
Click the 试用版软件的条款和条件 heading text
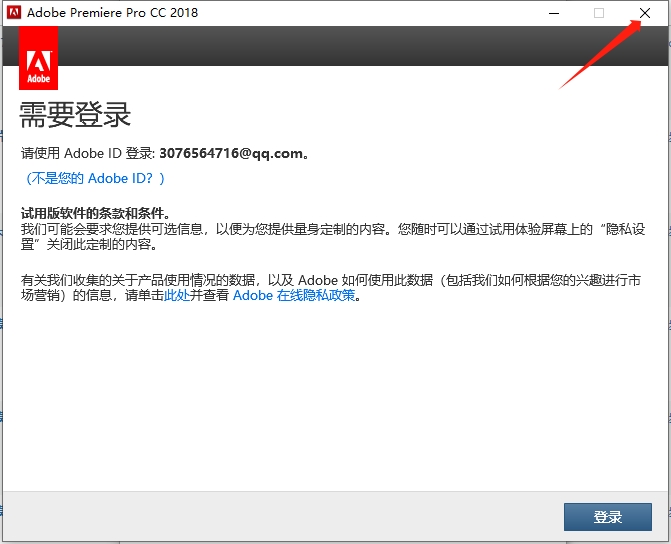[95, 213]
